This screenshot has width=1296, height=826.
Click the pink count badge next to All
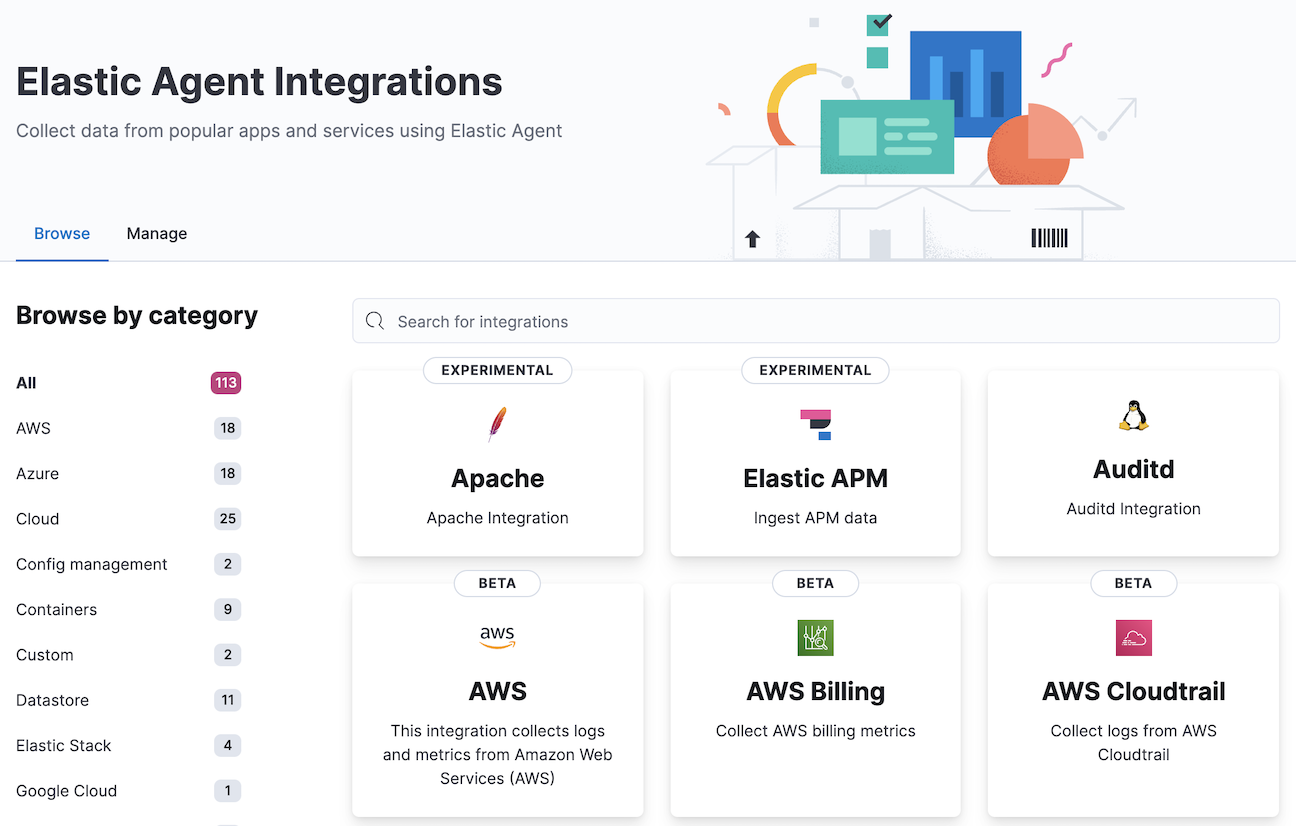click(x=226, y=383)
